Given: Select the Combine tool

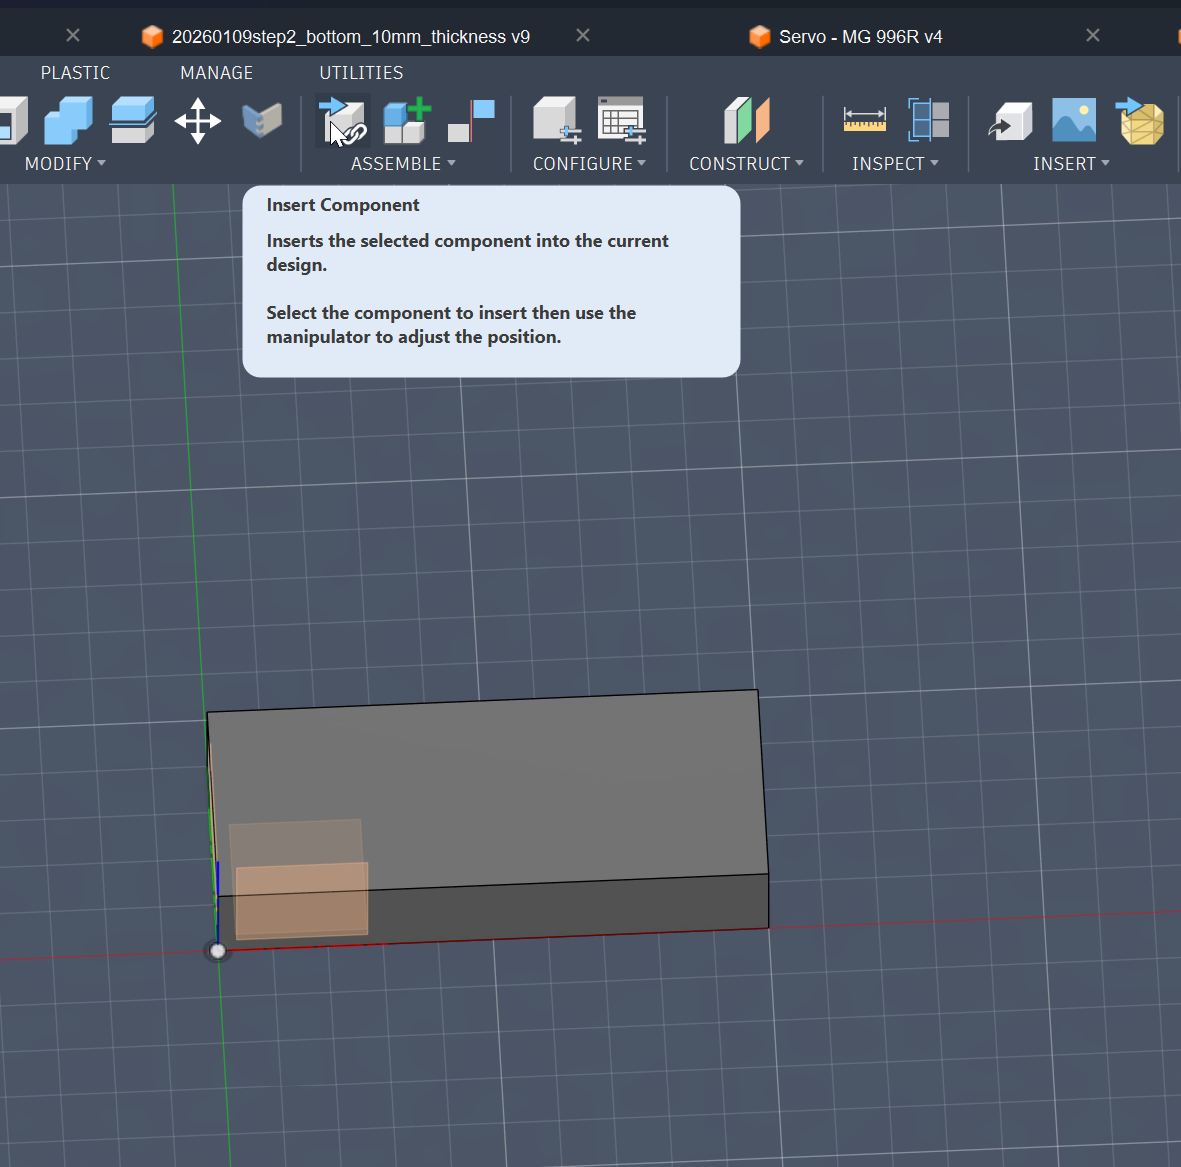Looking at the screenshot, I should [68, 120].
